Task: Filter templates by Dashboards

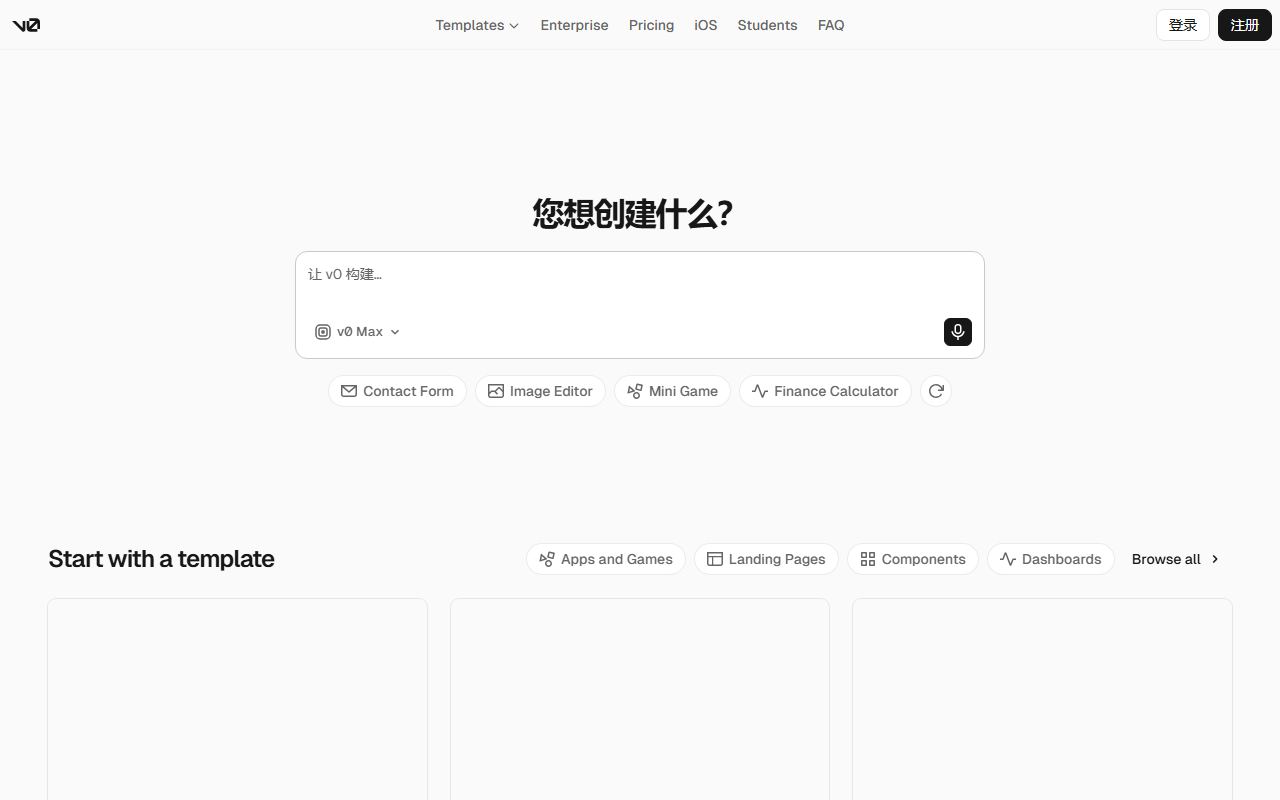Action: coord(1051,559)
